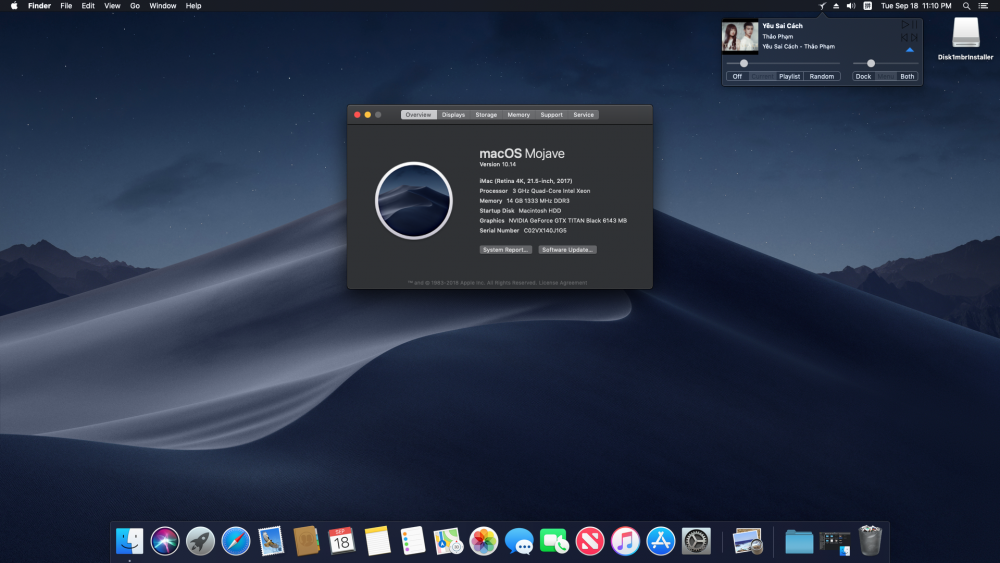Adjust the right slider above Dock/Menu/Both
The image size is (1000, 563).
coord(886,63)
